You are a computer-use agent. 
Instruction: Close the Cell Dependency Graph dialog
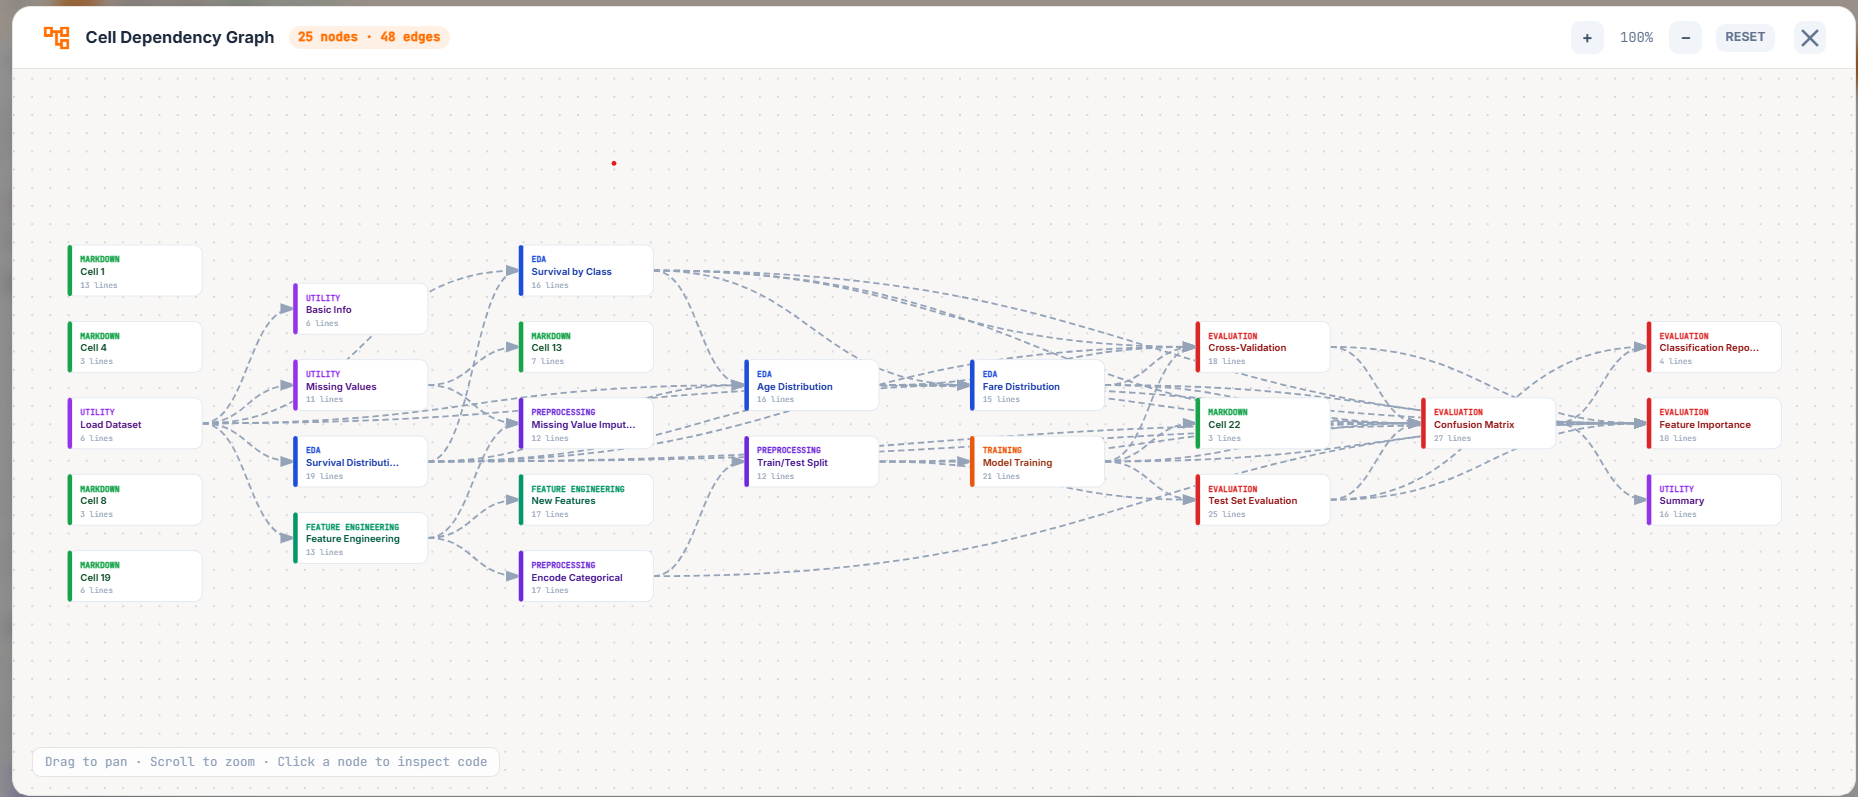click(1810, 38)
